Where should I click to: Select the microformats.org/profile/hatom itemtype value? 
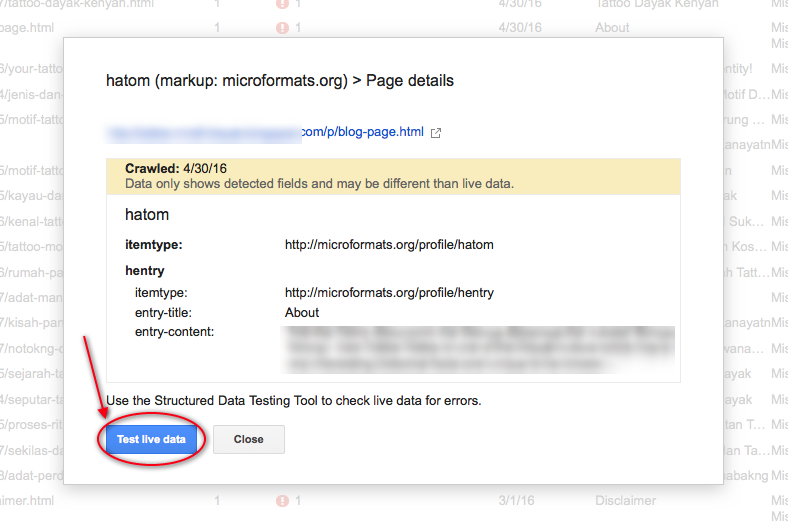[x=389, y=245]
